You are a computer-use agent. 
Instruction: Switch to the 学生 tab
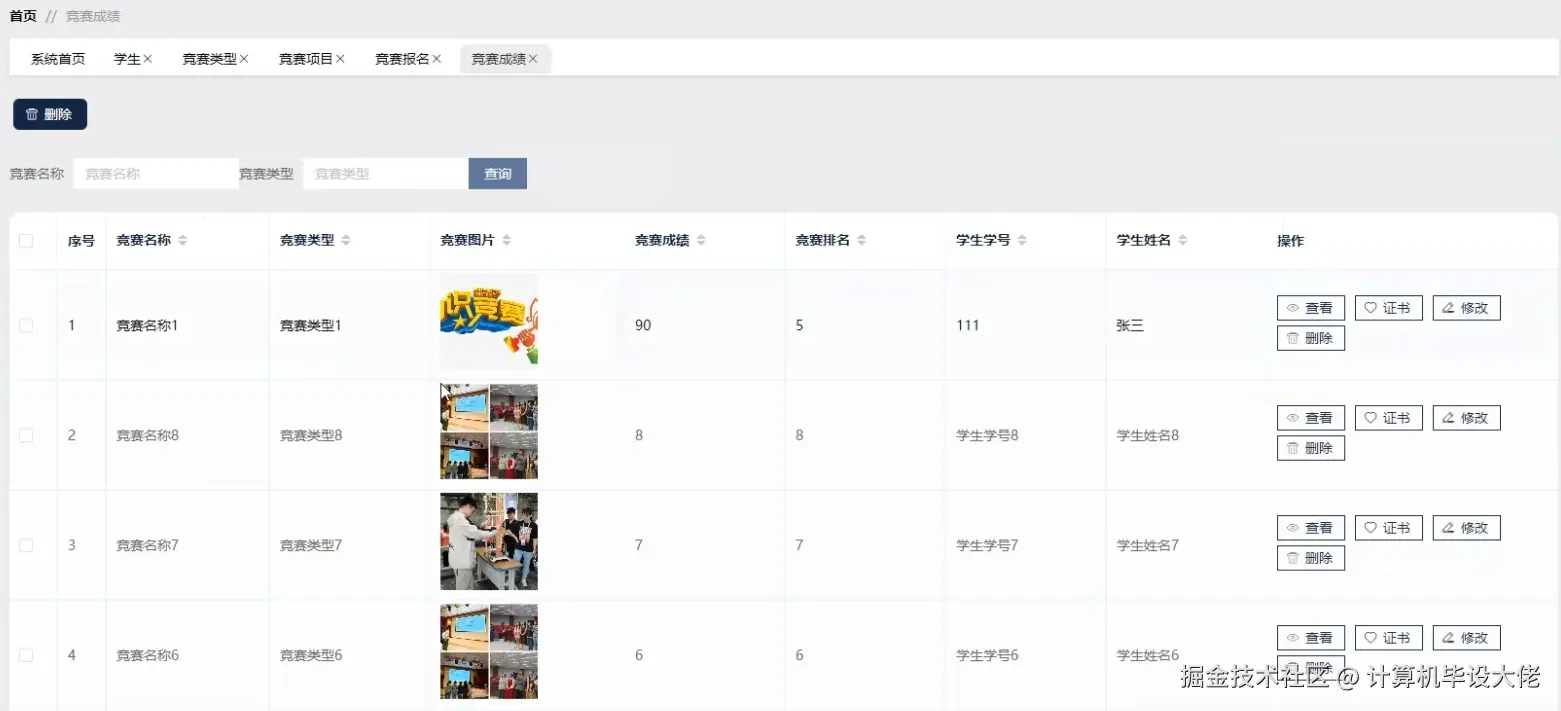(127, 59)
